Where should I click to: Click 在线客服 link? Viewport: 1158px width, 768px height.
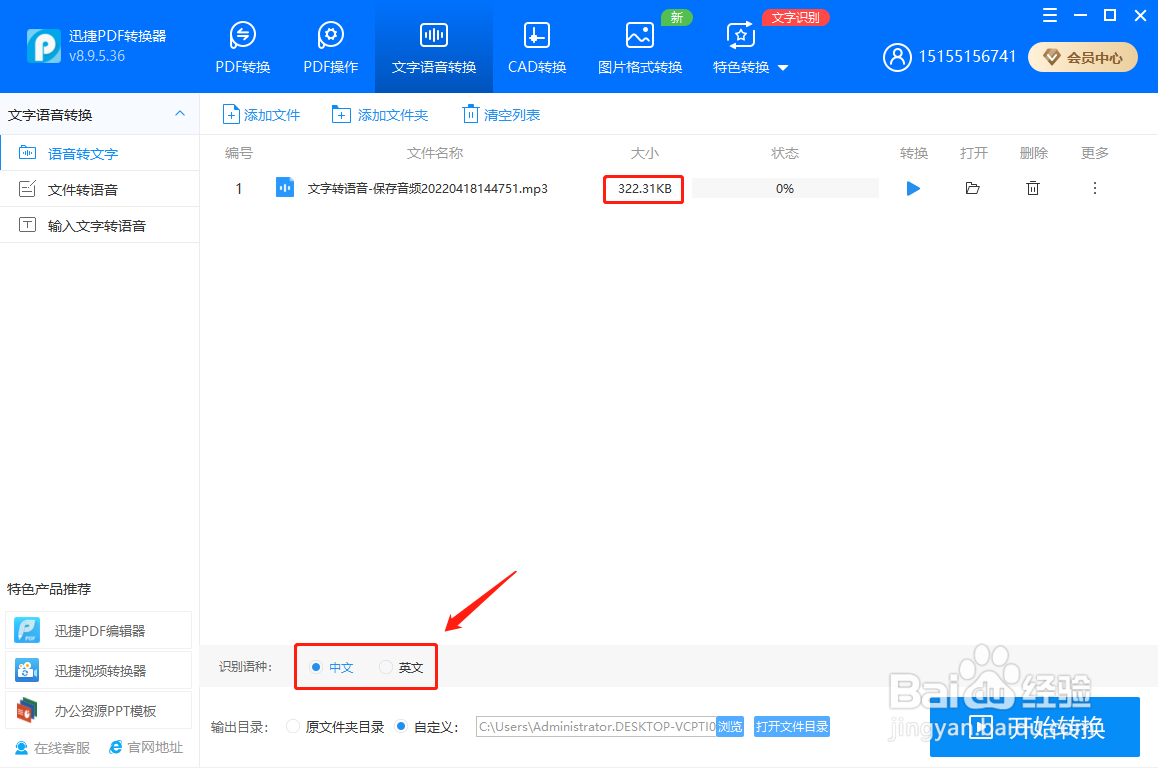52,747
